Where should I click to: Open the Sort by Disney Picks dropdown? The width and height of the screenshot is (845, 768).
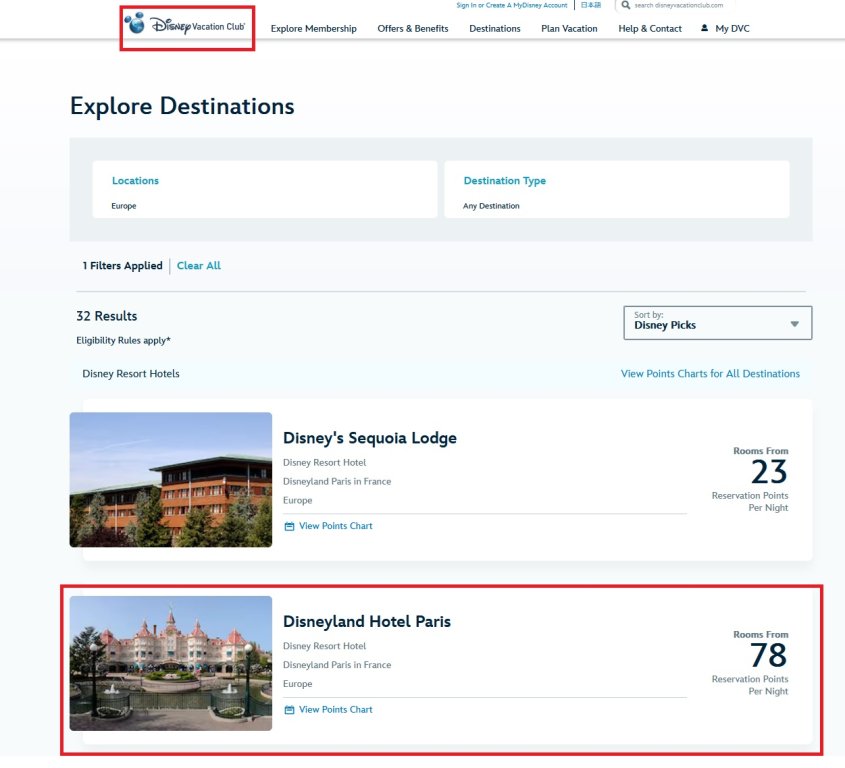[x=717, y=322]
